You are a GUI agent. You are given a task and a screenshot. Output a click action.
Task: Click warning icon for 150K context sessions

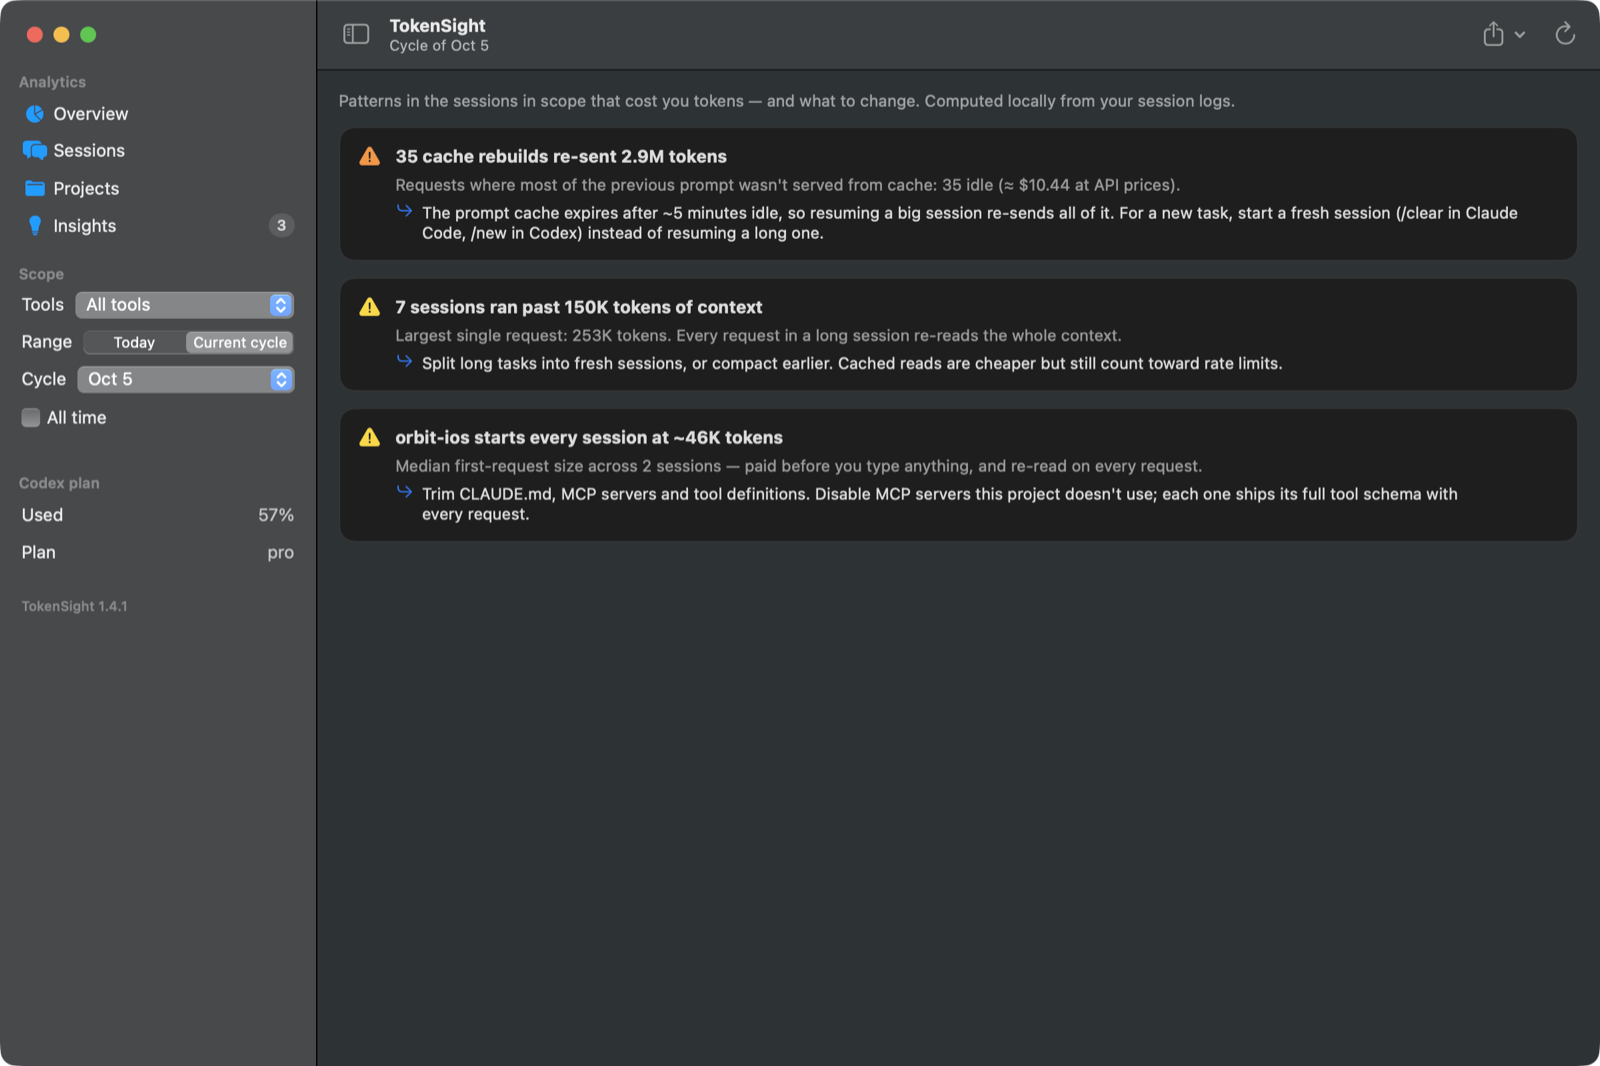(370, 307)
